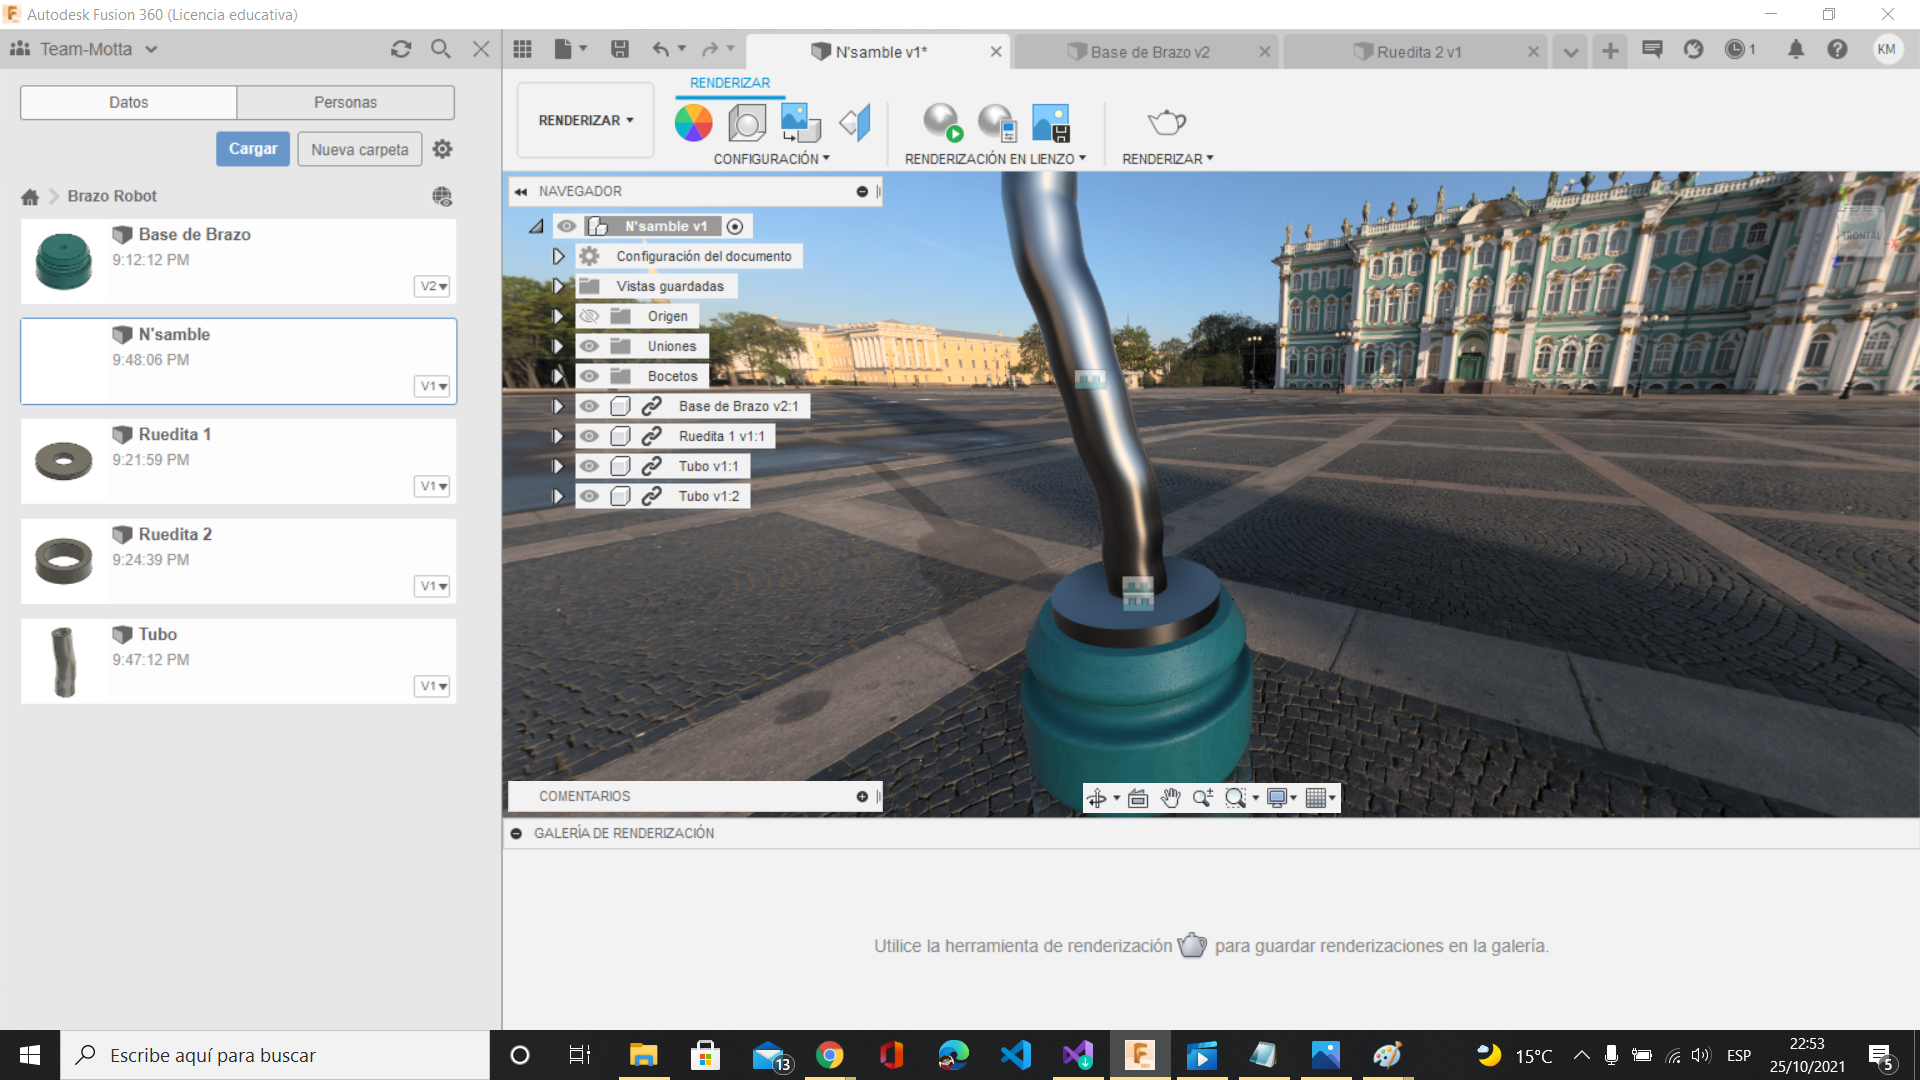The height and width of the screenshot is (1080, 1920).
Task: Expand Vistas guardadas folder
Action: tap(558, 286)
